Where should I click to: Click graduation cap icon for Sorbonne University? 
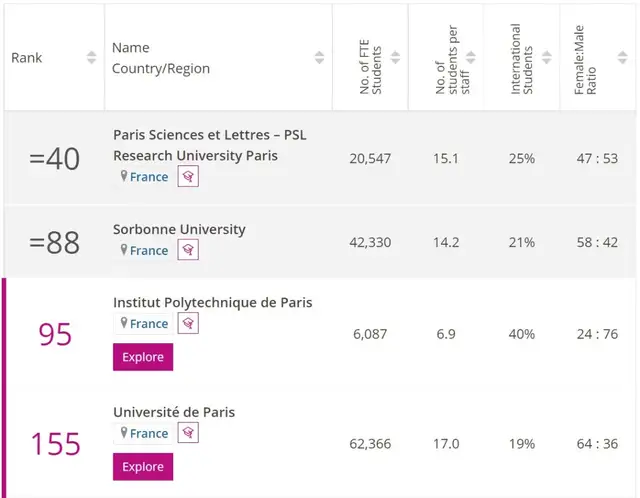pos(188,250)
